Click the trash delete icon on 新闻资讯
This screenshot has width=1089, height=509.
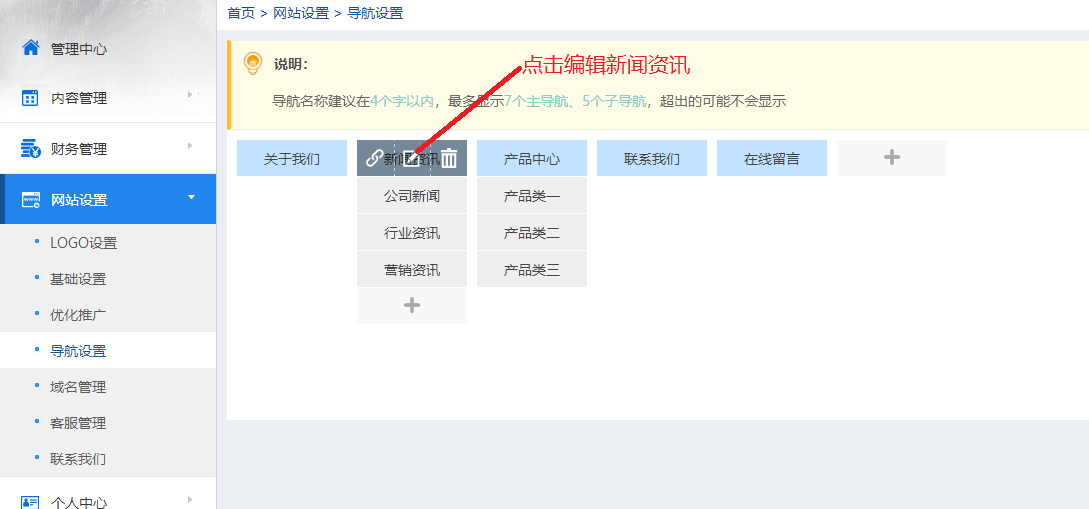pyautogui.click(x=449, y=158)
